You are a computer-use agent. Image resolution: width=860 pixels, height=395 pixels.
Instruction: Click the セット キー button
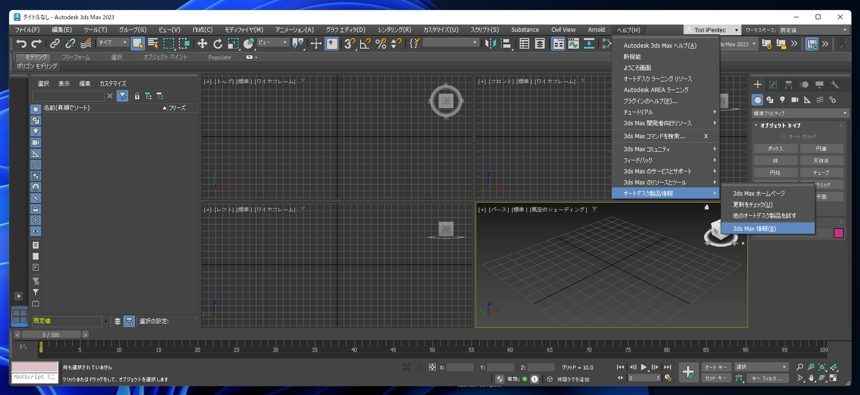[x=716, y=378]
